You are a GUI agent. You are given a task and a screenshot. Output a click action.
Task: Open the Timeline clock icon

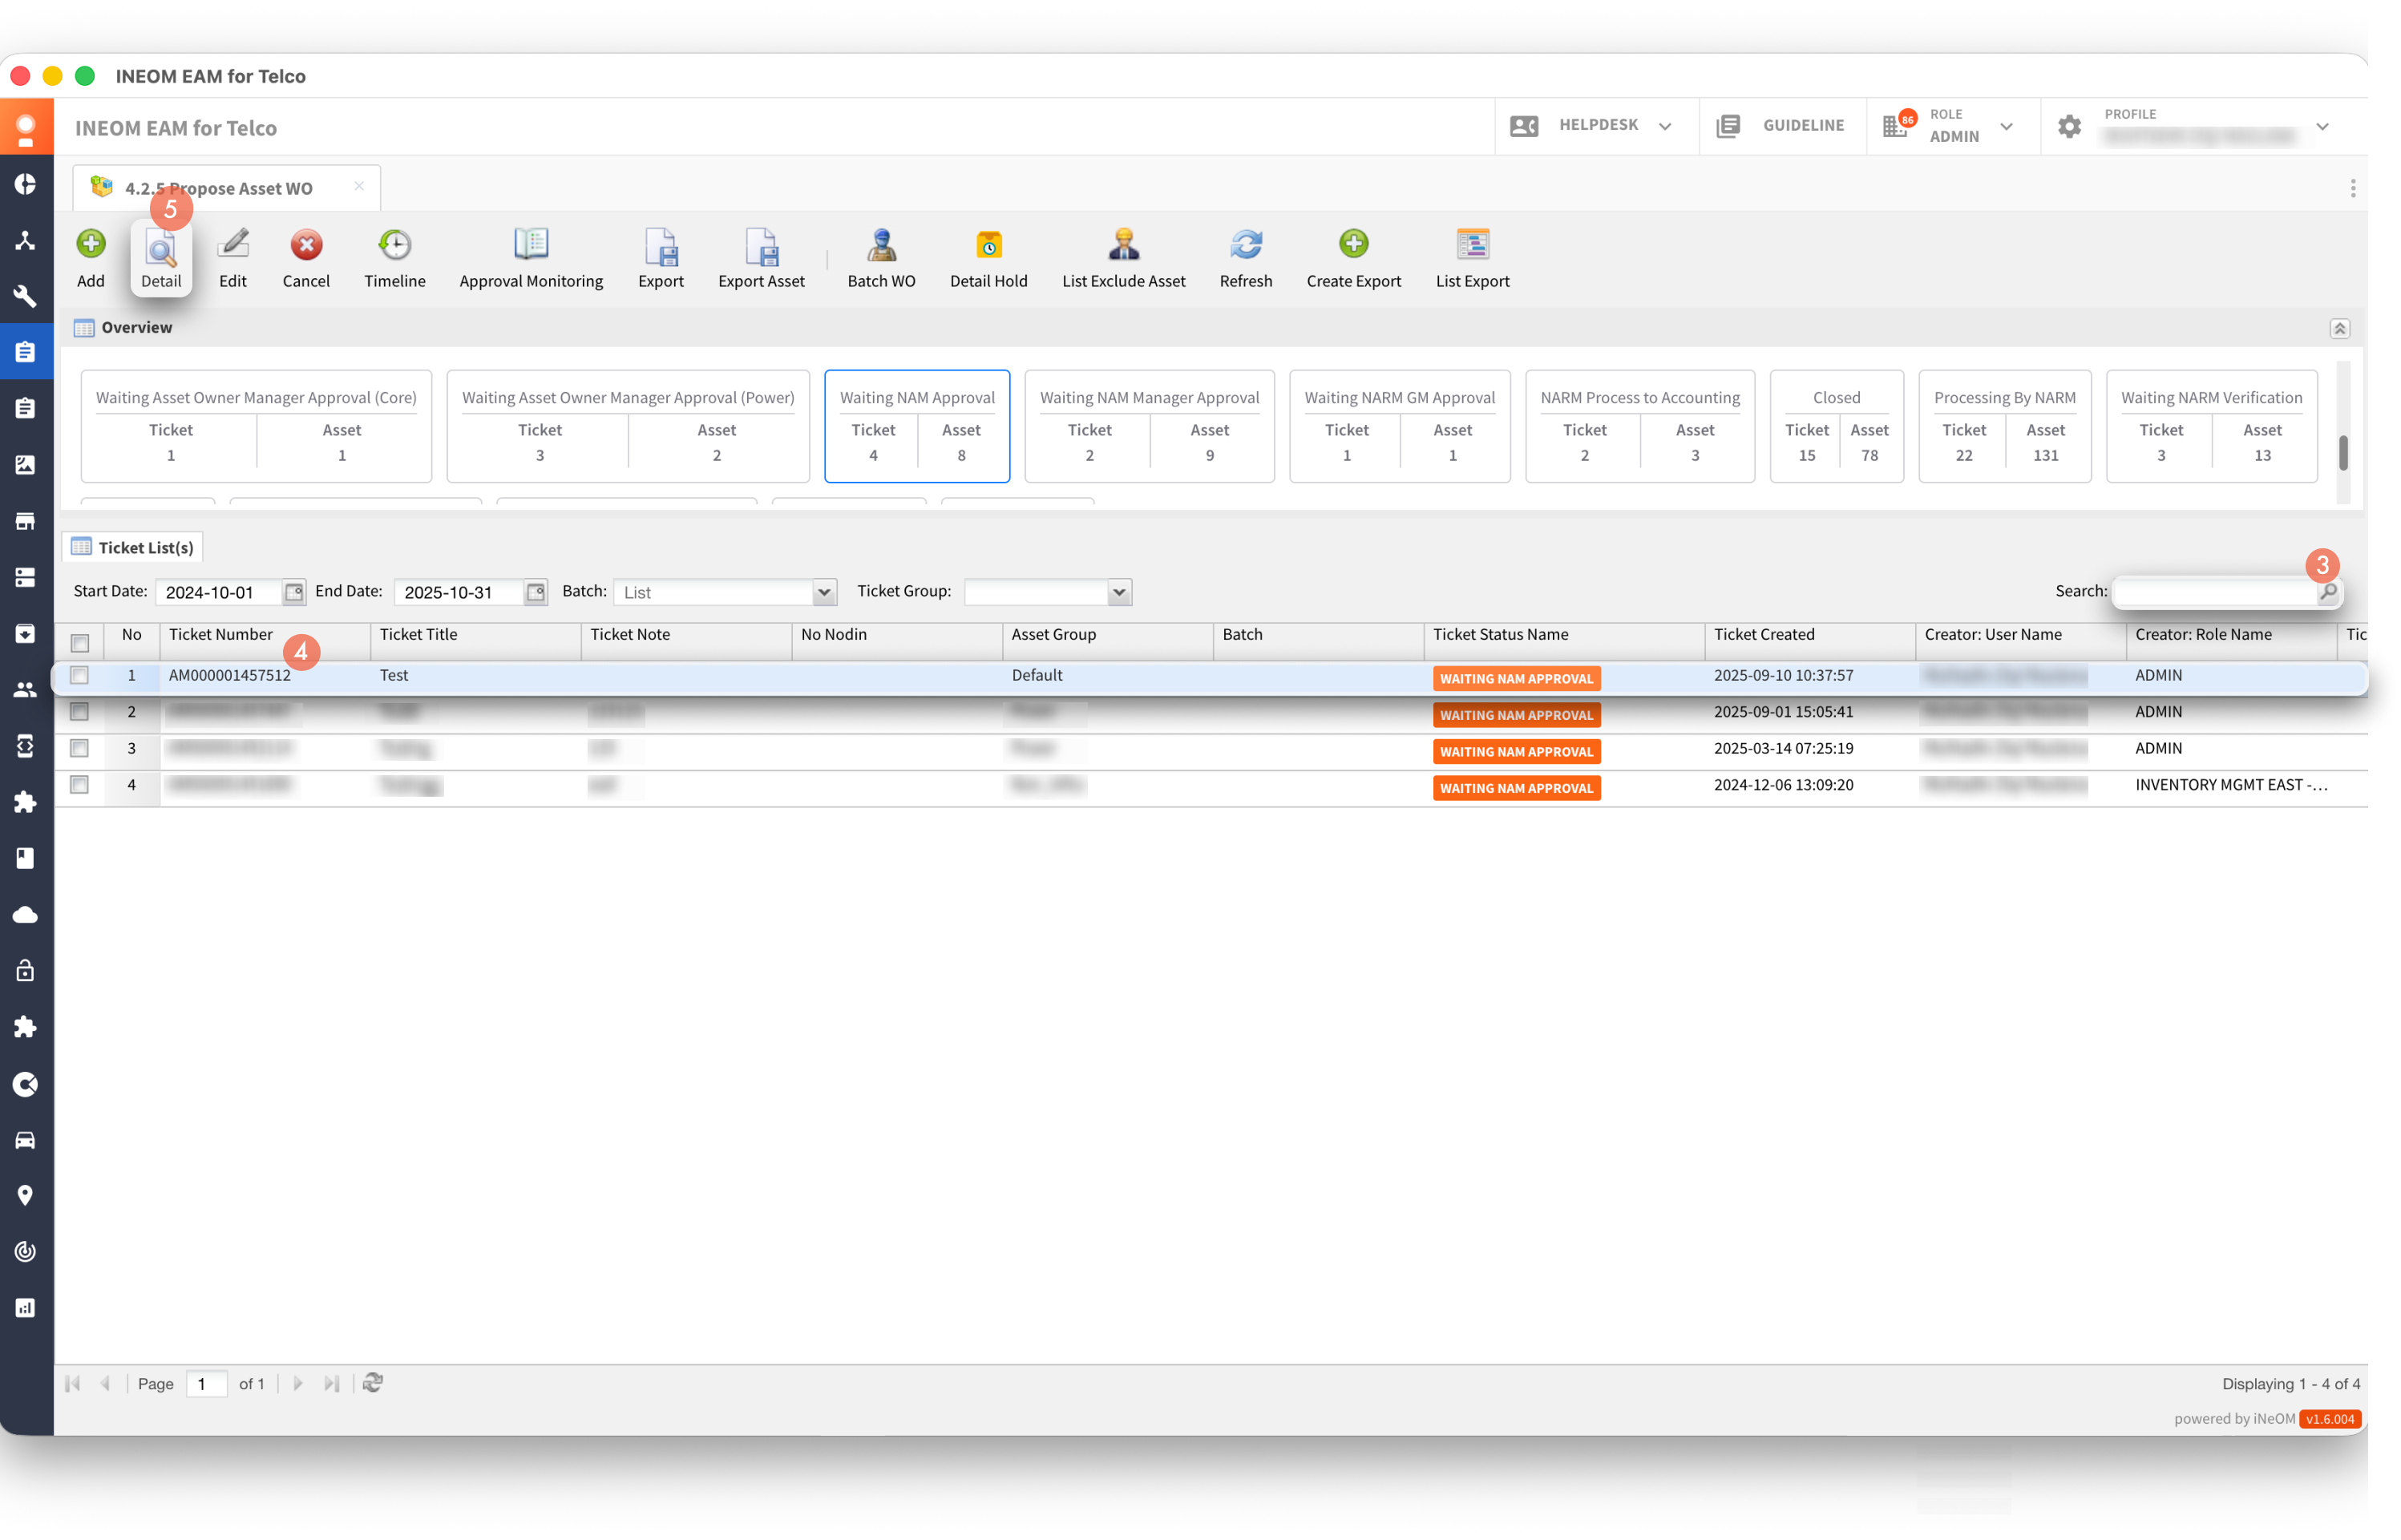pyautogui.click(x=394, y=245)
